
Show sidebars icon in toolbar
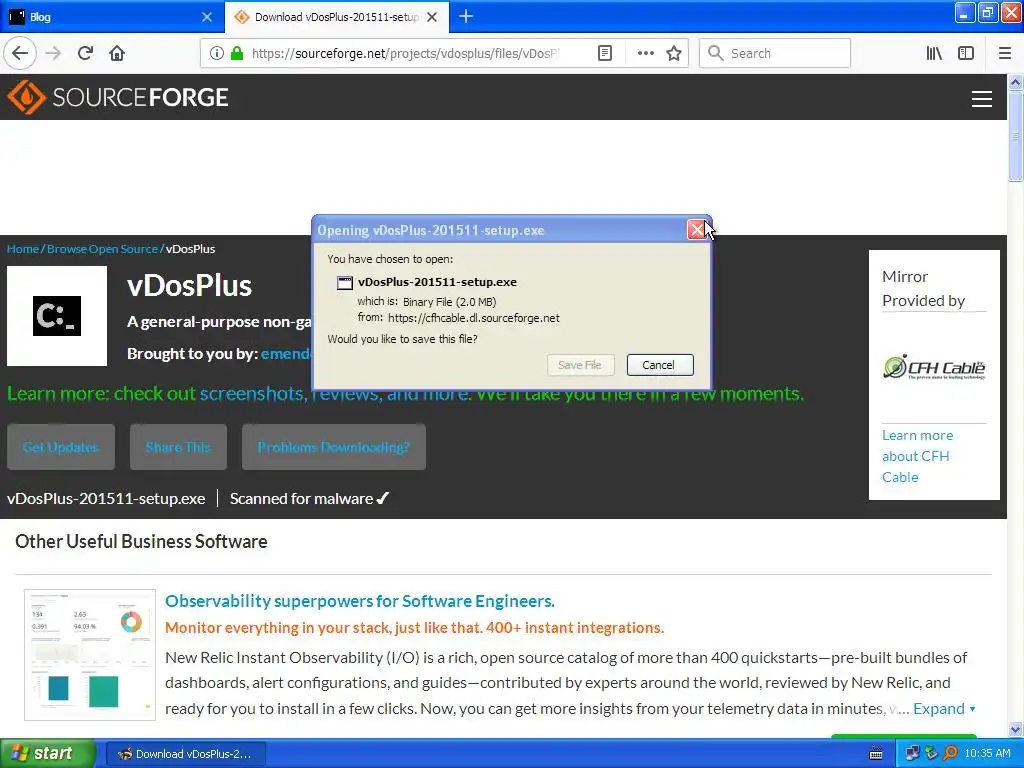(x=966, y=53)
